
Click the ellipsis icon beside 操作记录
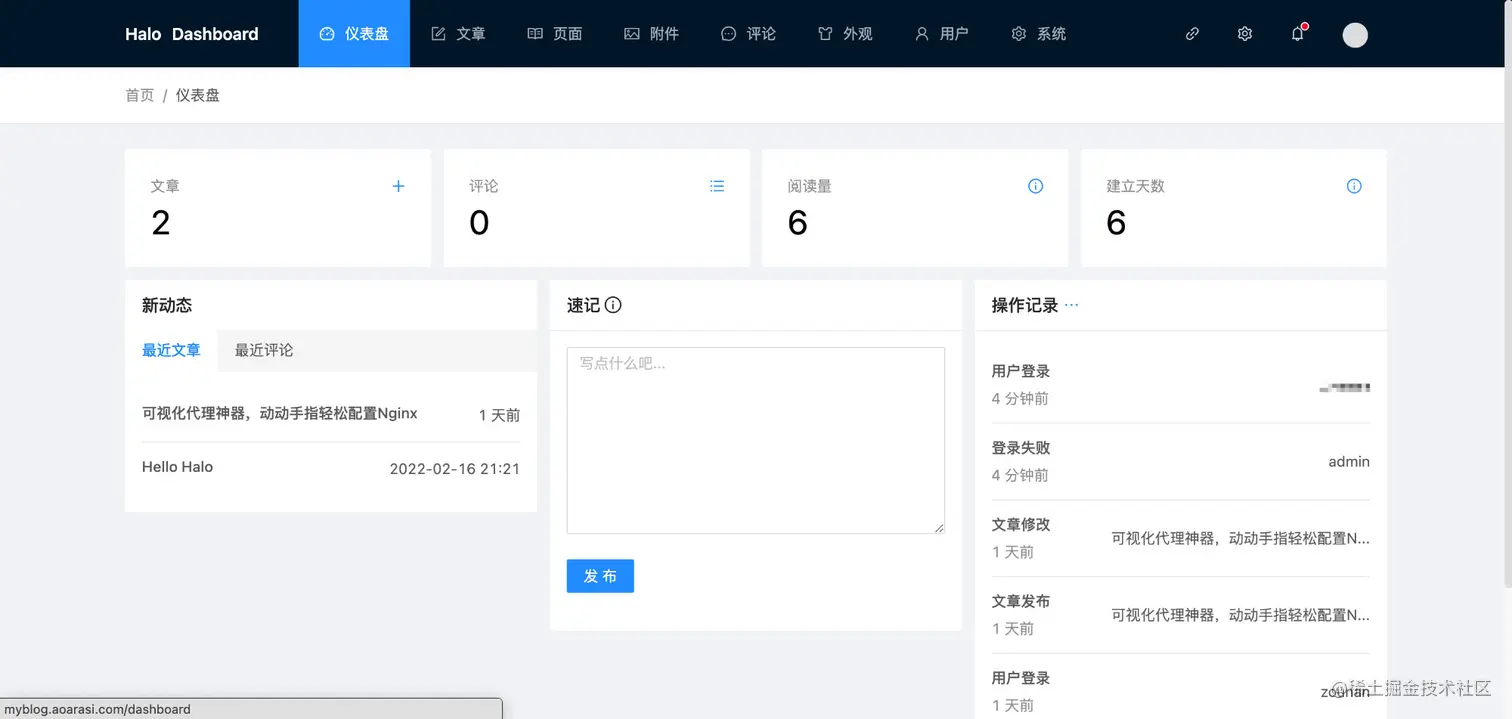1071,305
